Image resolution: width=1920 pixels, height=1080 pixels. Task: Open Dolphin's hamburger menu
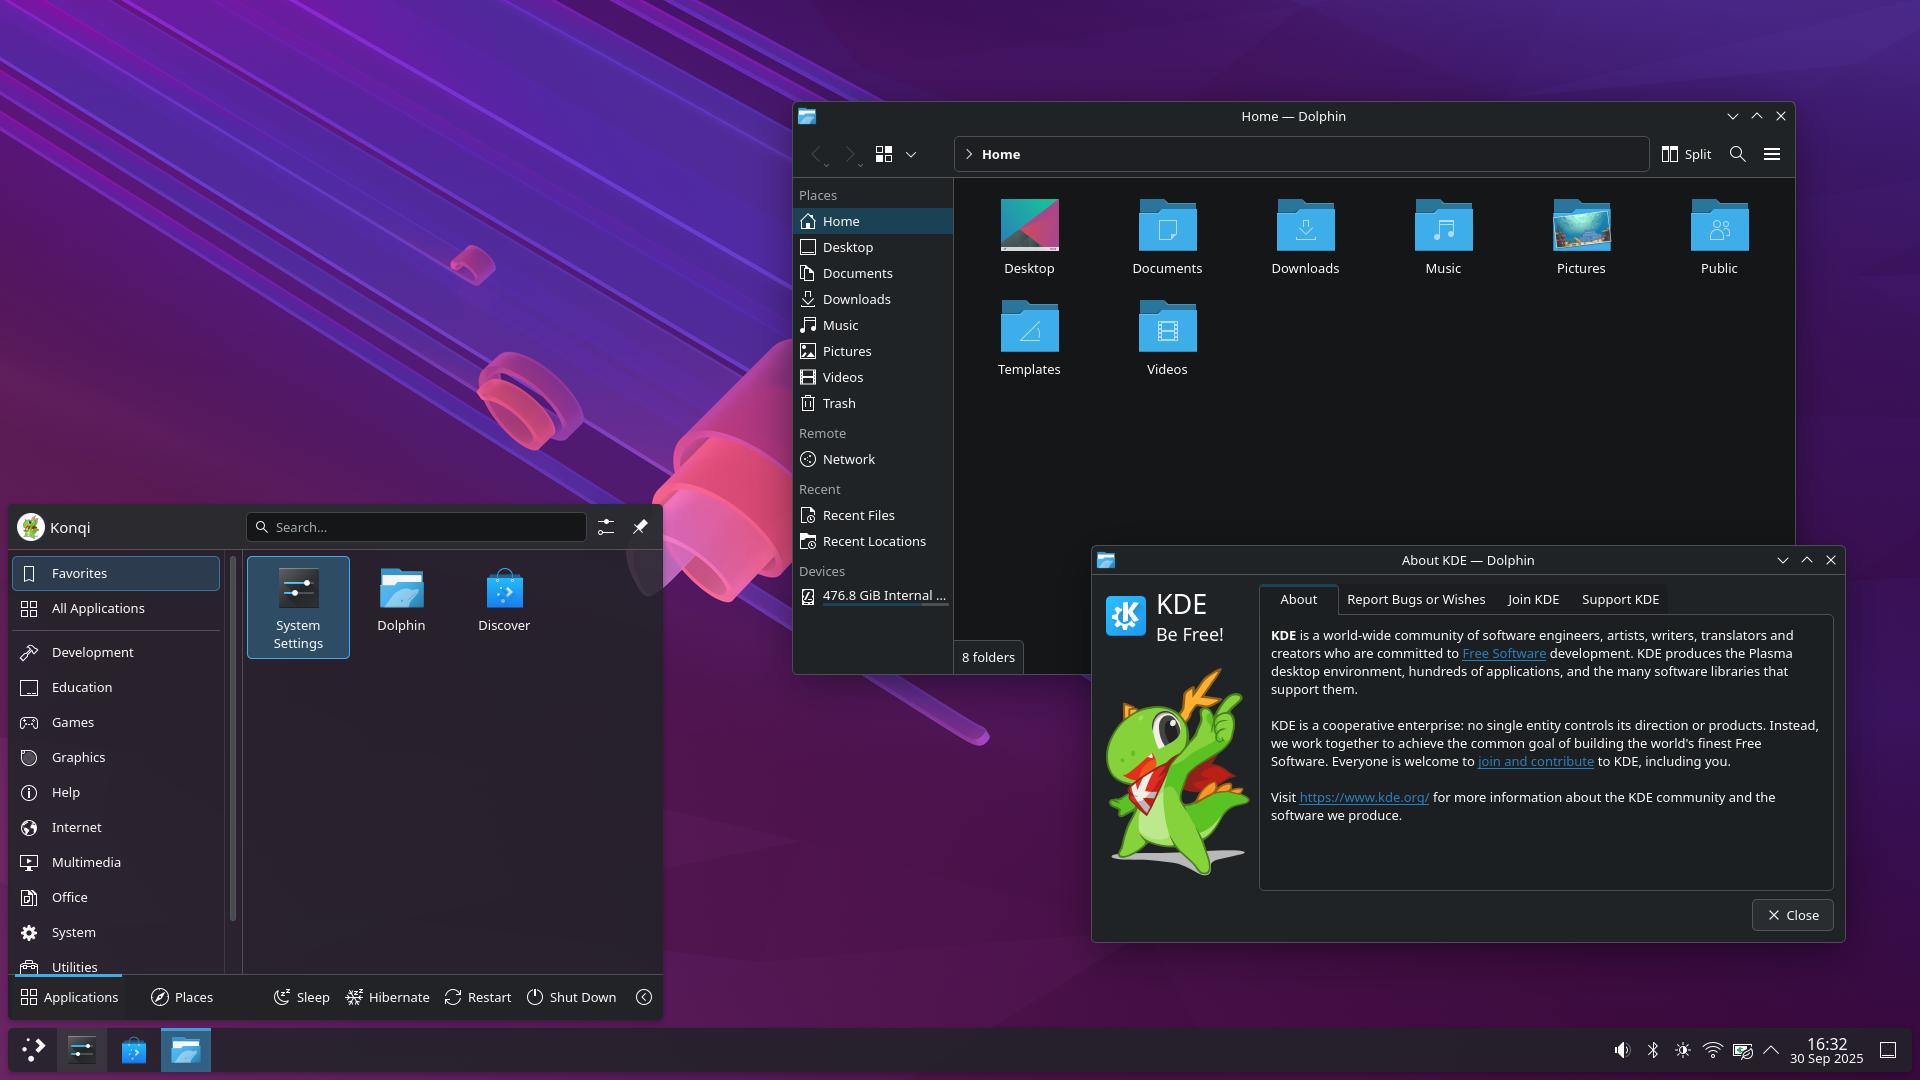tap(1772, 154)
